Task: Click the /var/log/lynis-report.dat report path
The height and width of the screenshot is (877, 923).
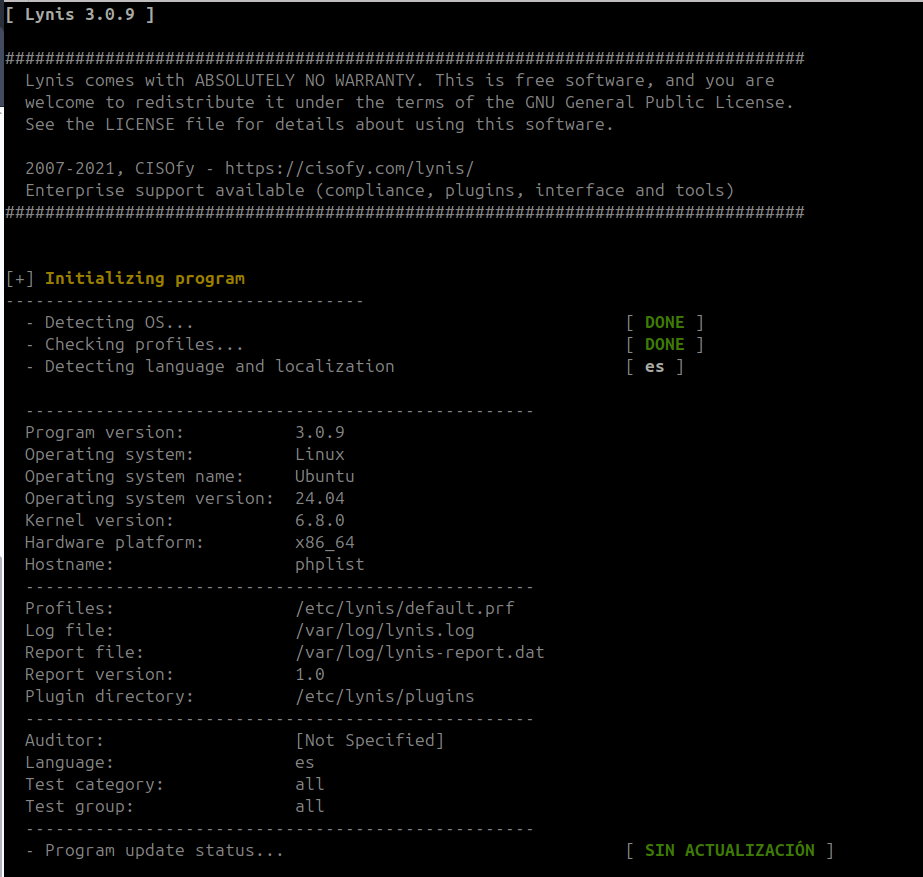Action: click(419, 653)
